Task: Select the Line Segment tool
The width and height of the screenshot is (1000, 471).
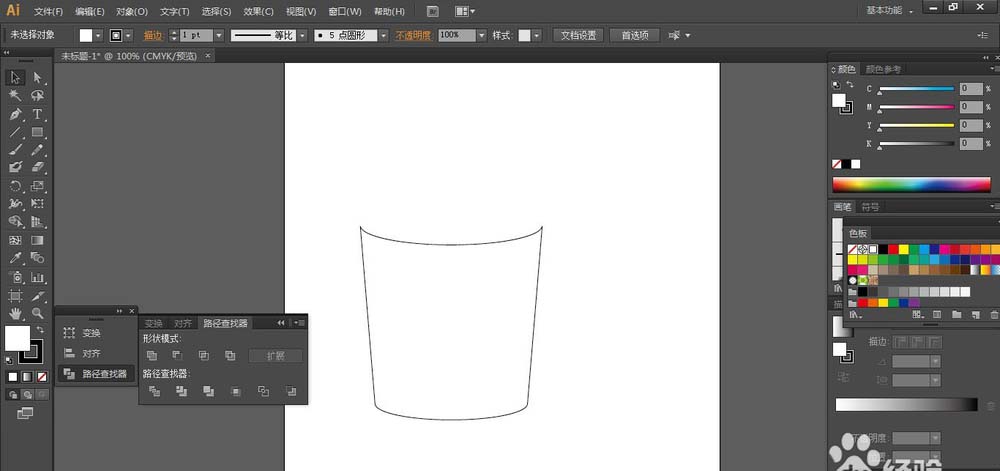Action: [15, 132]
